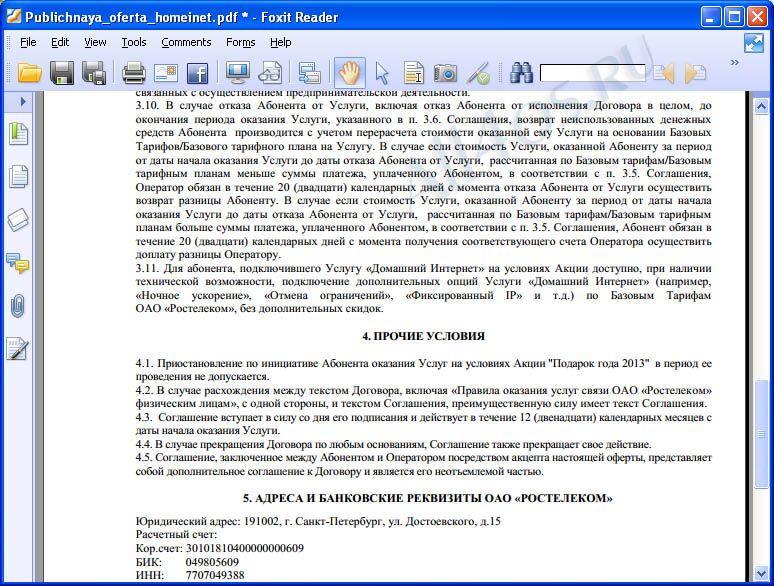The width and height of the screenshot is (774, 586).
Task: Click the vertical scrollbar down arrow
Action: coord(761,573)
